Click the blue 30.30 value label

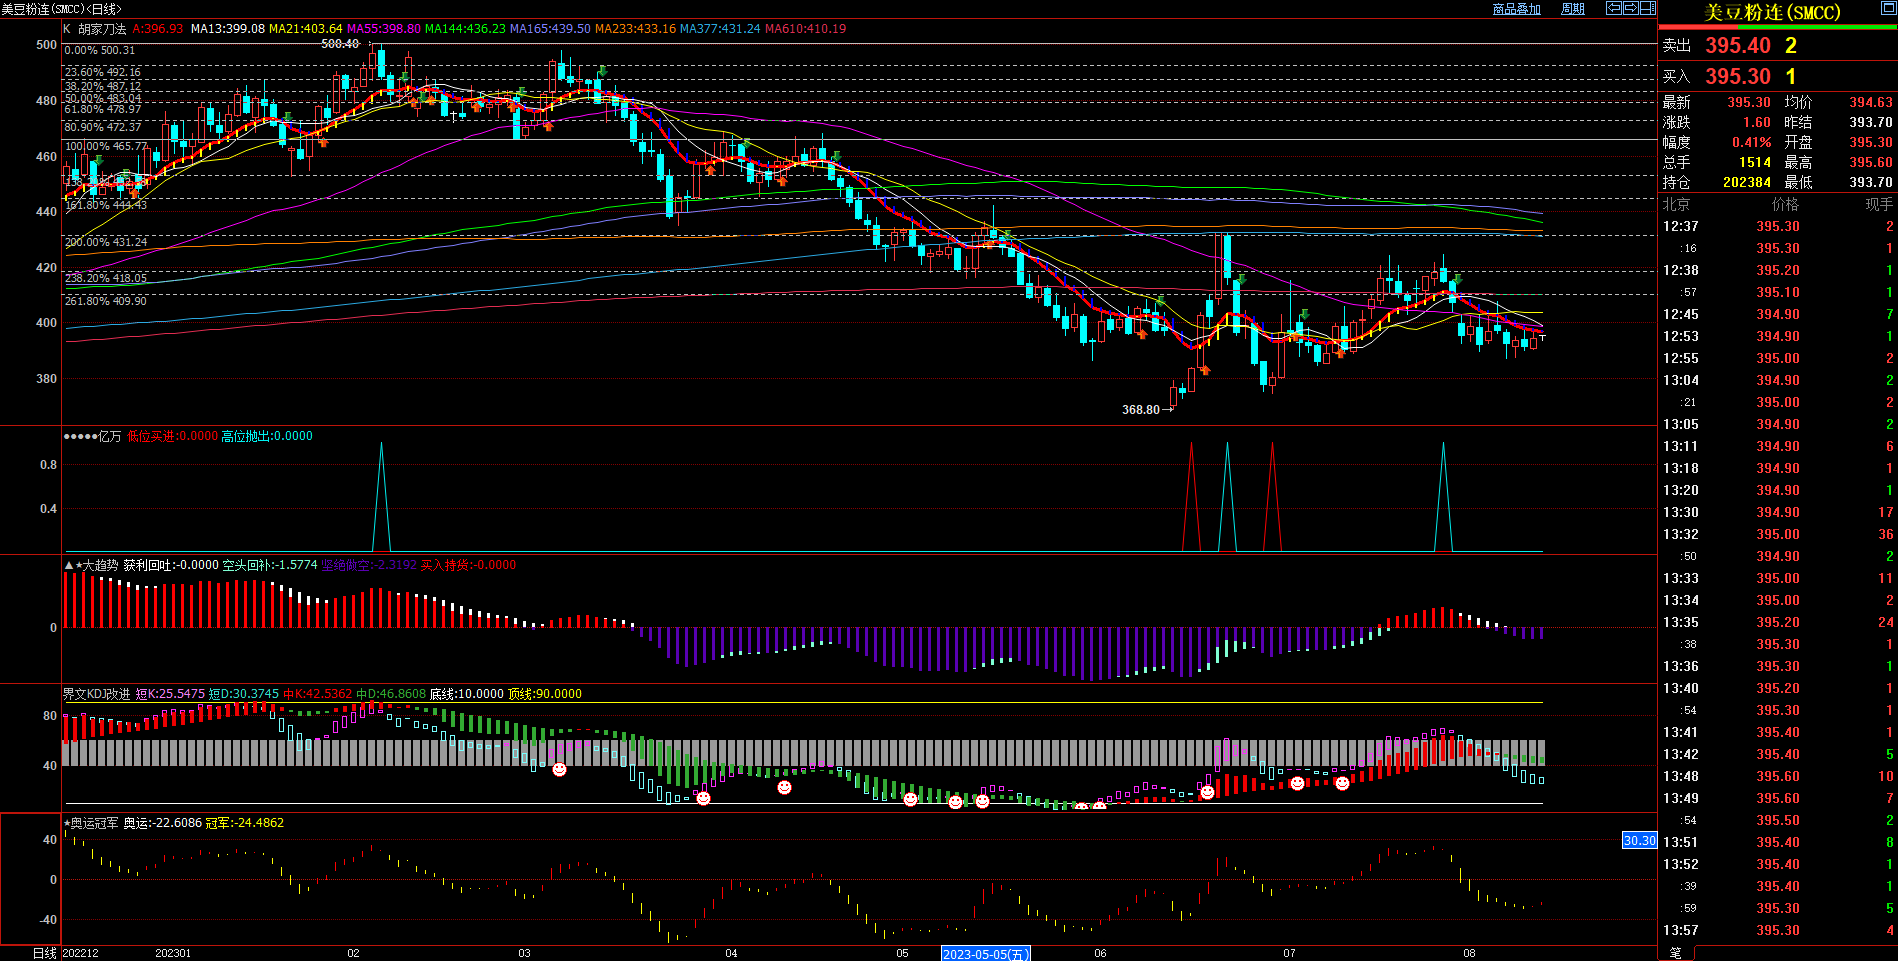point(1639,841)
